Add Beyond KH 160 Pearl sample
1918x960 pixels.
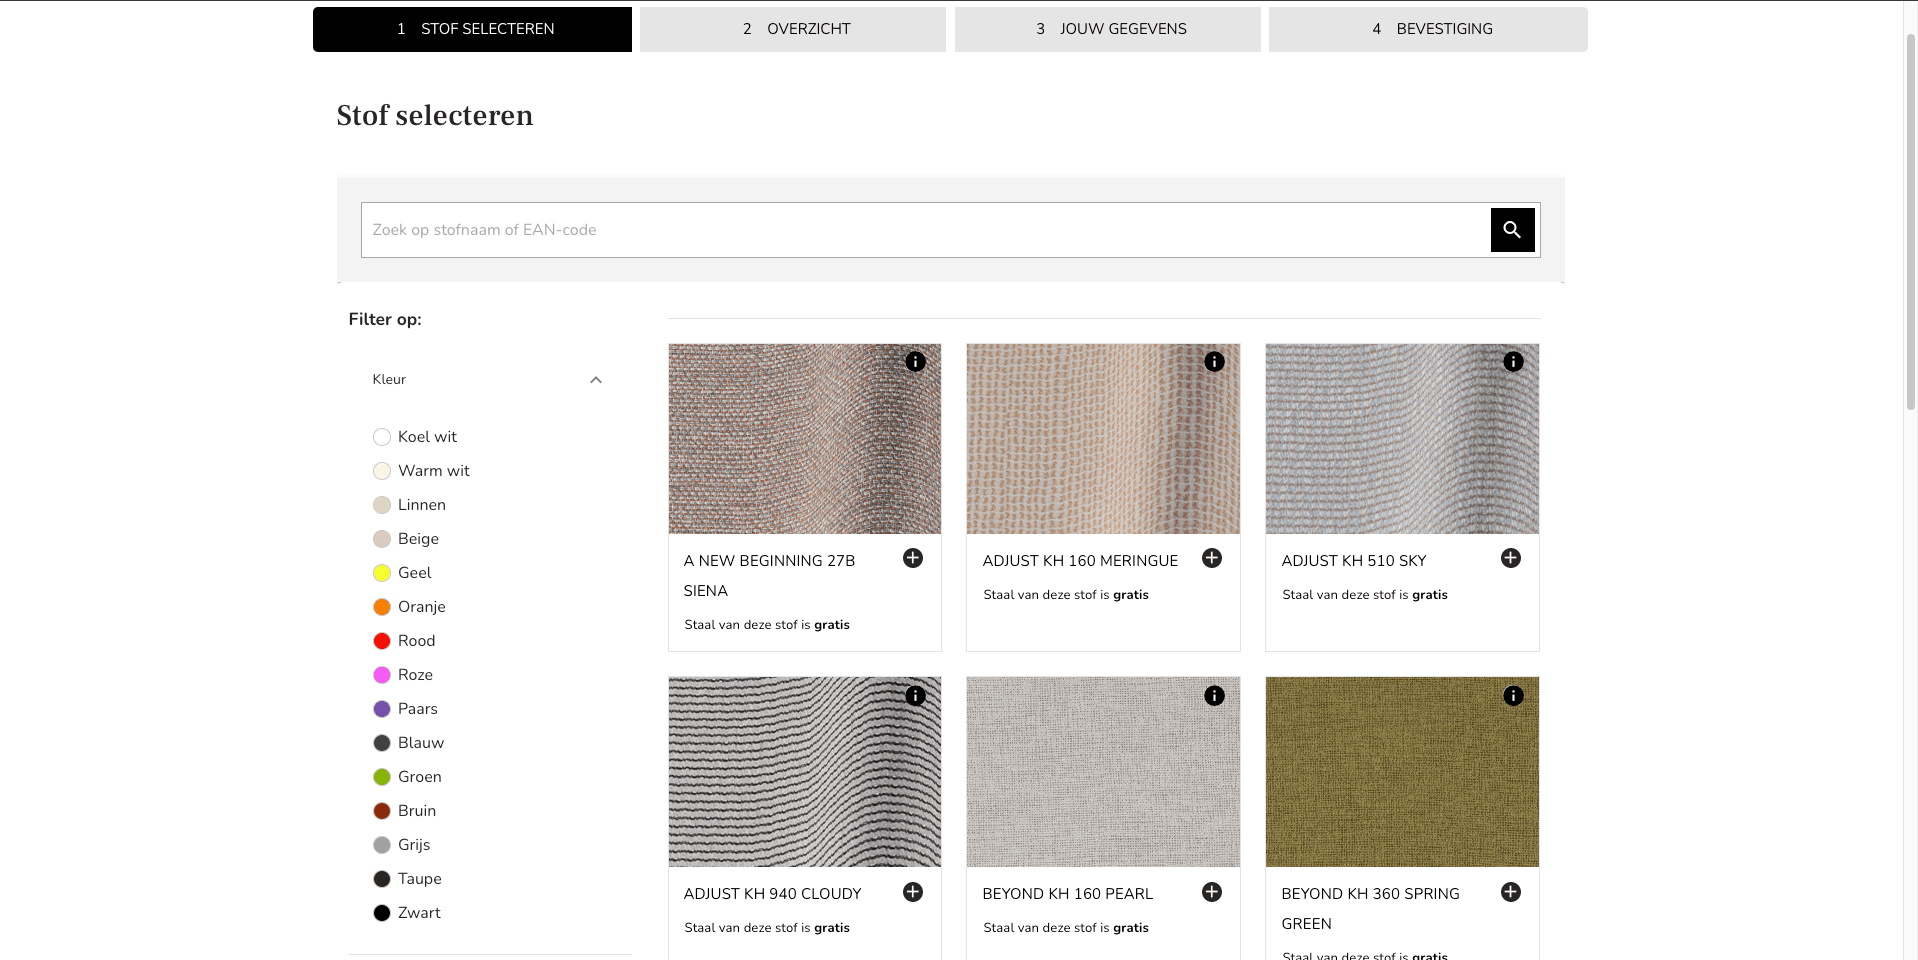(1212, 892)
